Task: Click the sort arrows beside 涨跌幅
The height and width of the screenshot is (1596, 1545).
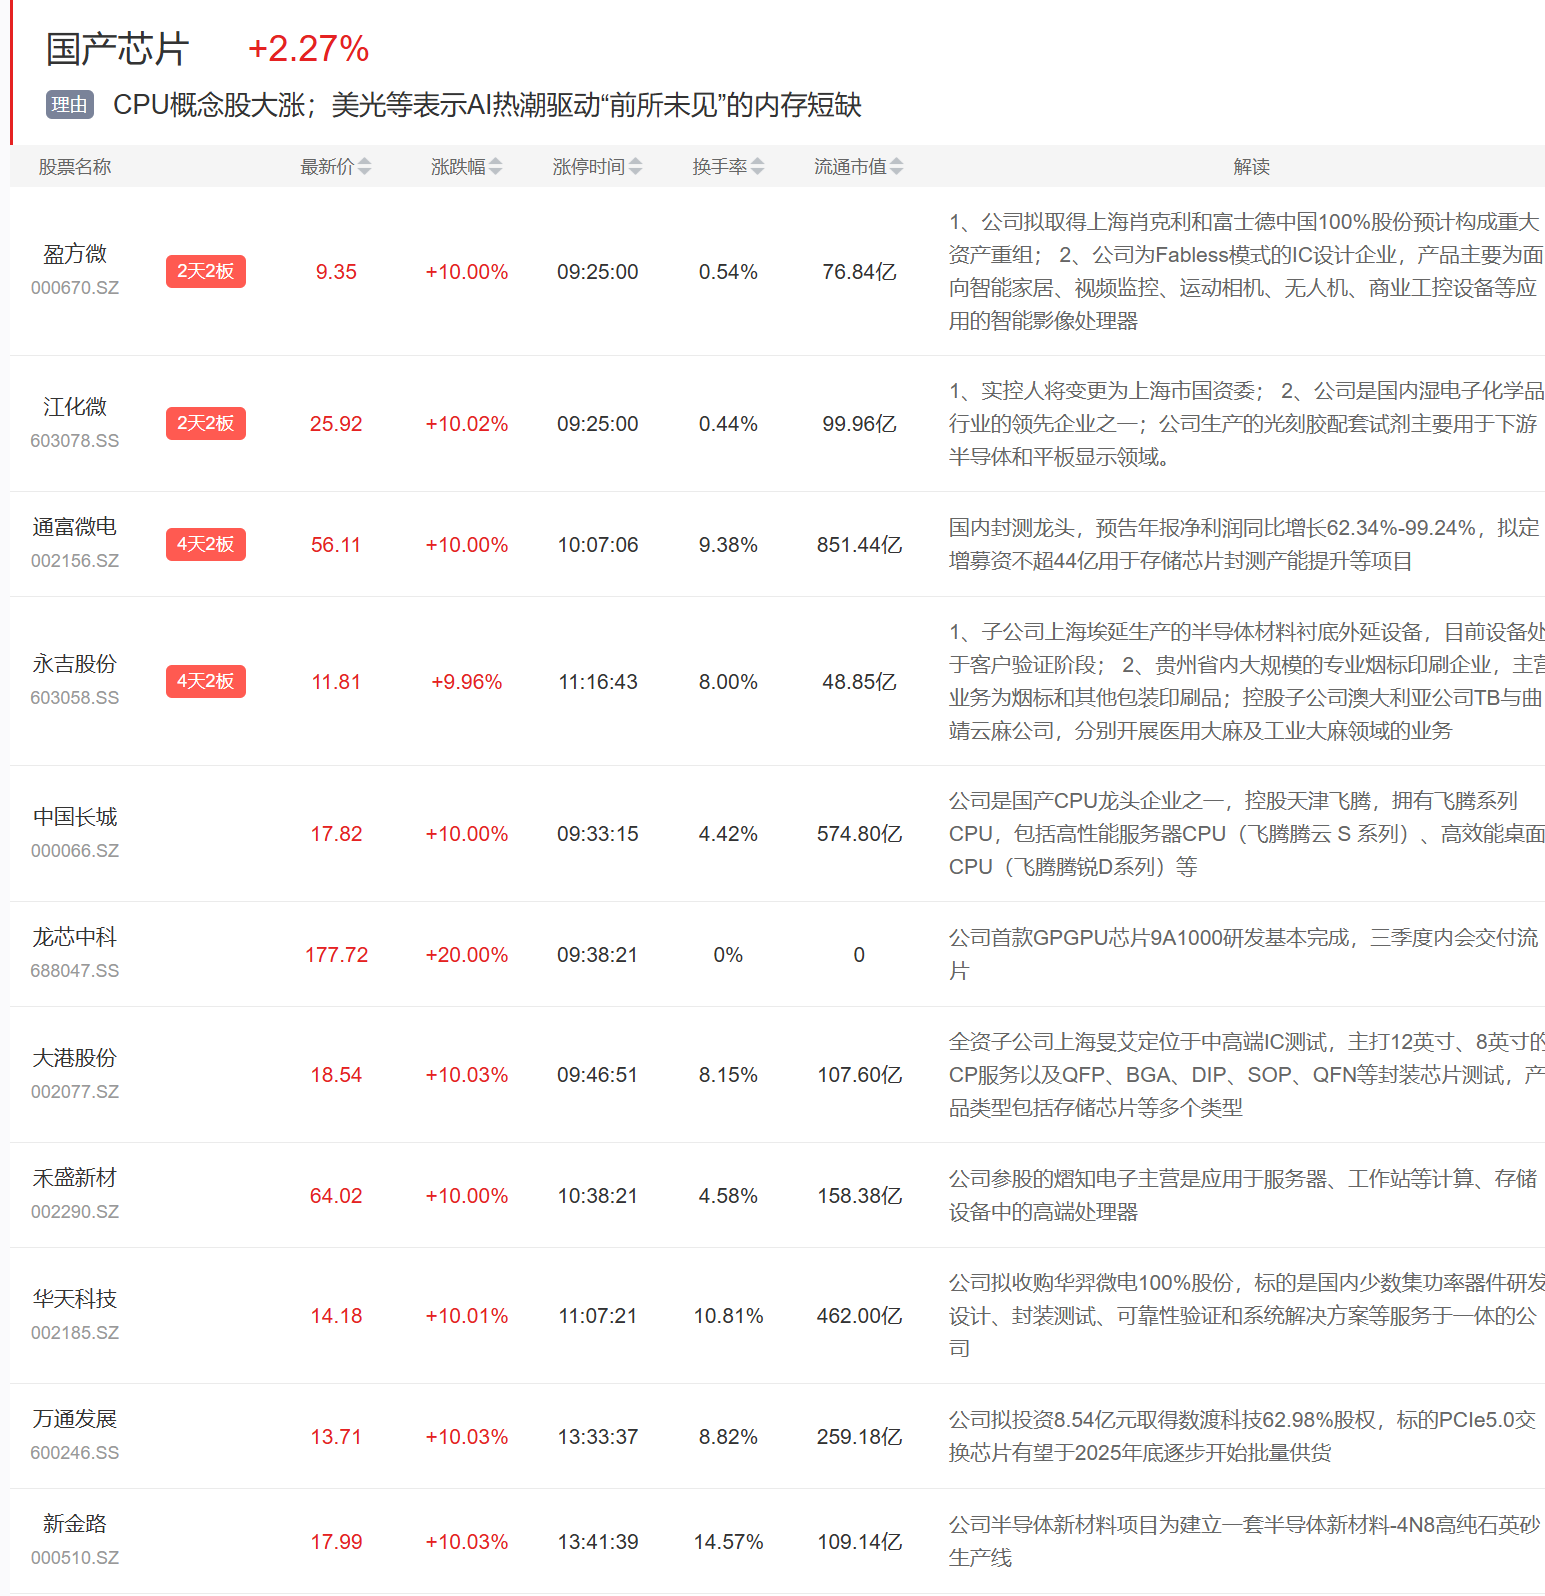Action: (x=495, y=167)
